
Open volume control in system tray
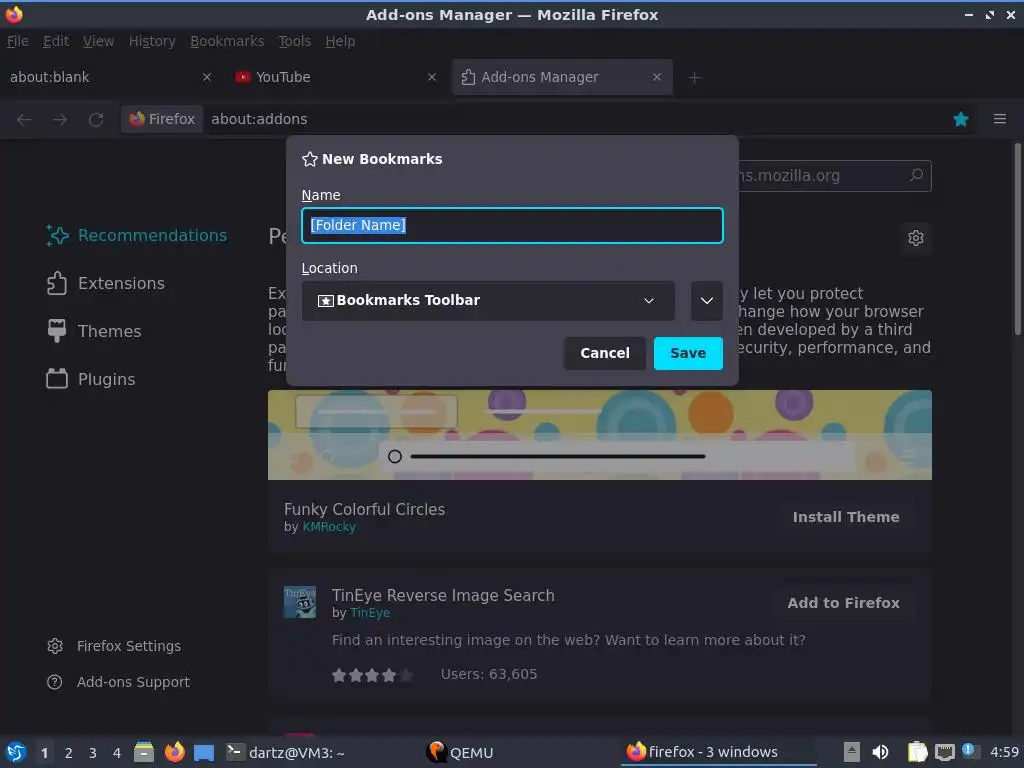tap(880, 752)
